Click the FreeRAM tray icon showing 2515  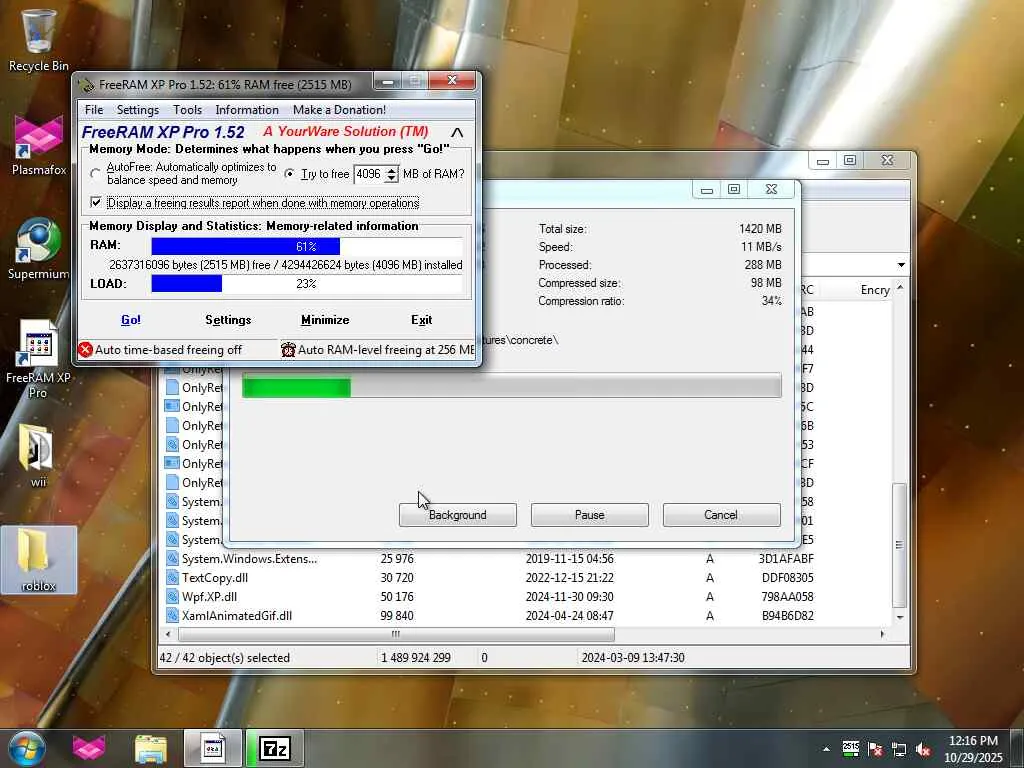click(x=850, y=748)
